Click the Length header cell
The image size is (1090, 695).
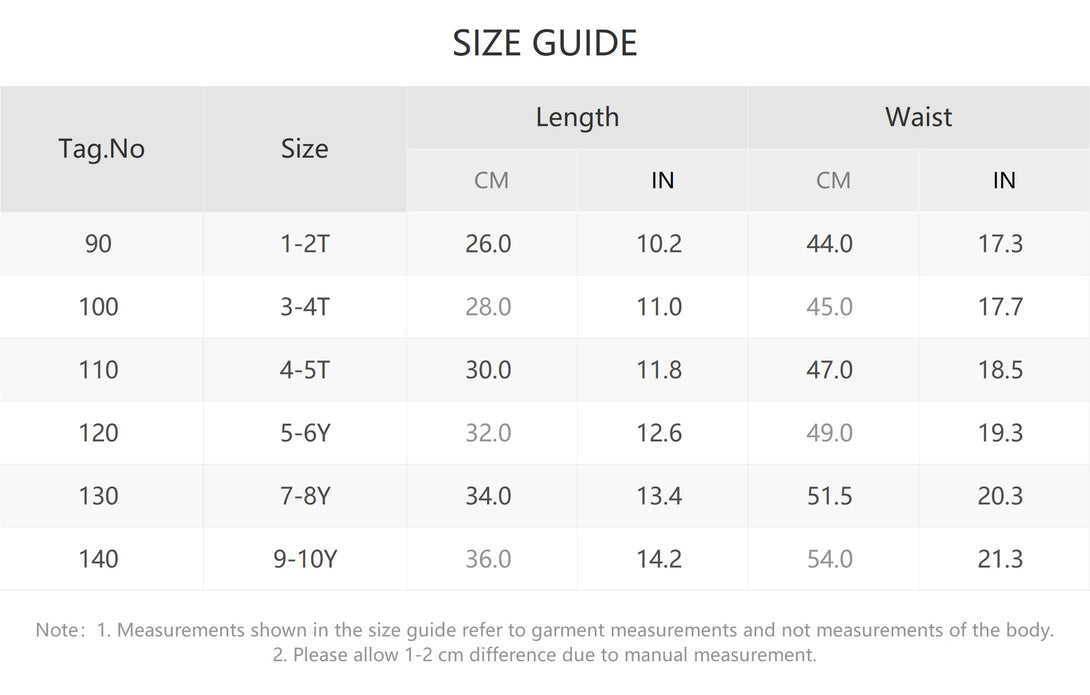(x=577, y=117)
